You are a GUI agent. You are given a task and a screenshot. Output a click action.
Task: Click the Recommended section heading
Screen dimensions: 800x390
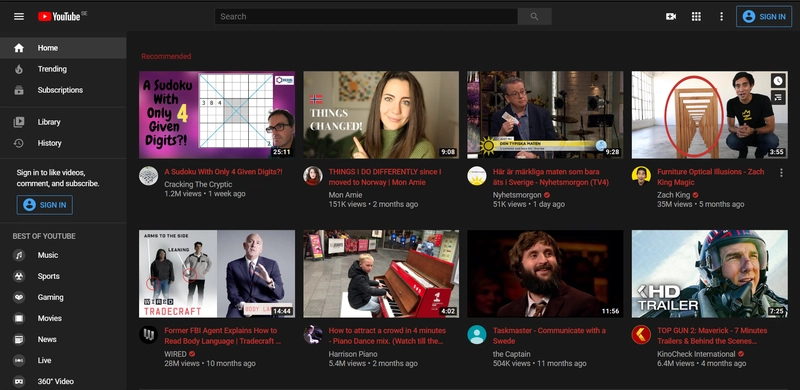[166, 56]
